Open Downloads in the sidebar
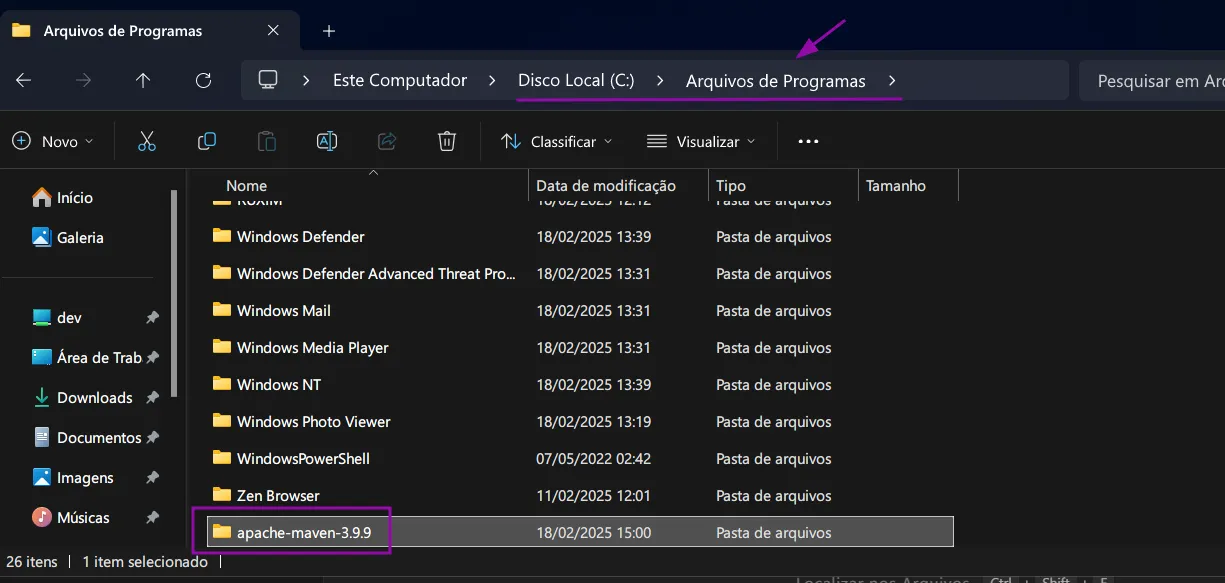Viewport: 1225px width, 583px height. click(x=94, y=398)
